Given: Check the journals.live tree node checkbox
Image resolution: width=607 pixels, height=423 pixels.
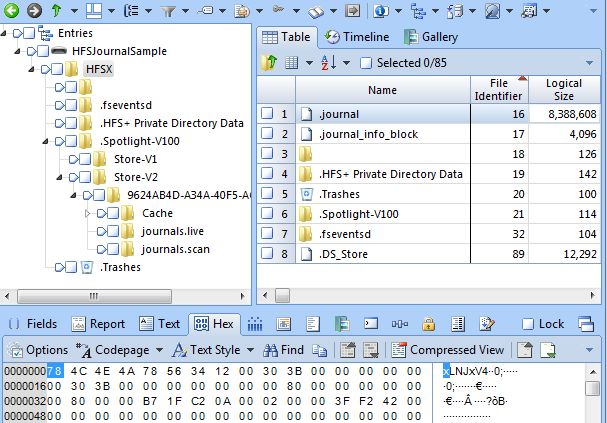Looking at the screenshot, I should [x=113, y=231].
